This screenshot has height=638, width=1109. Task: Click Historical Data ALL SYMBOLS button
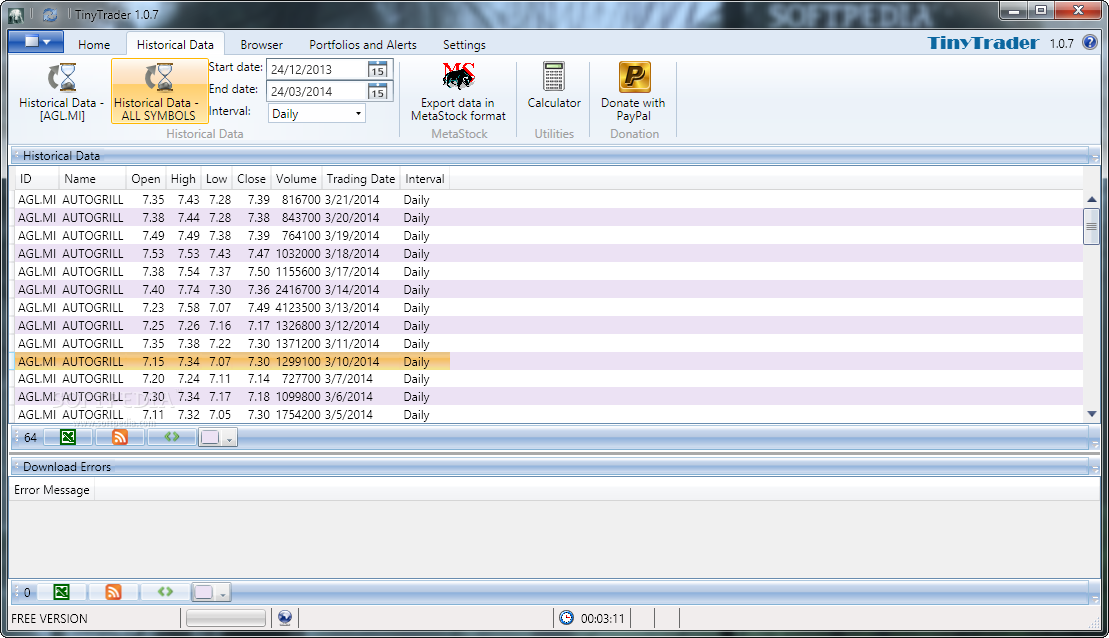pos(159,91)
